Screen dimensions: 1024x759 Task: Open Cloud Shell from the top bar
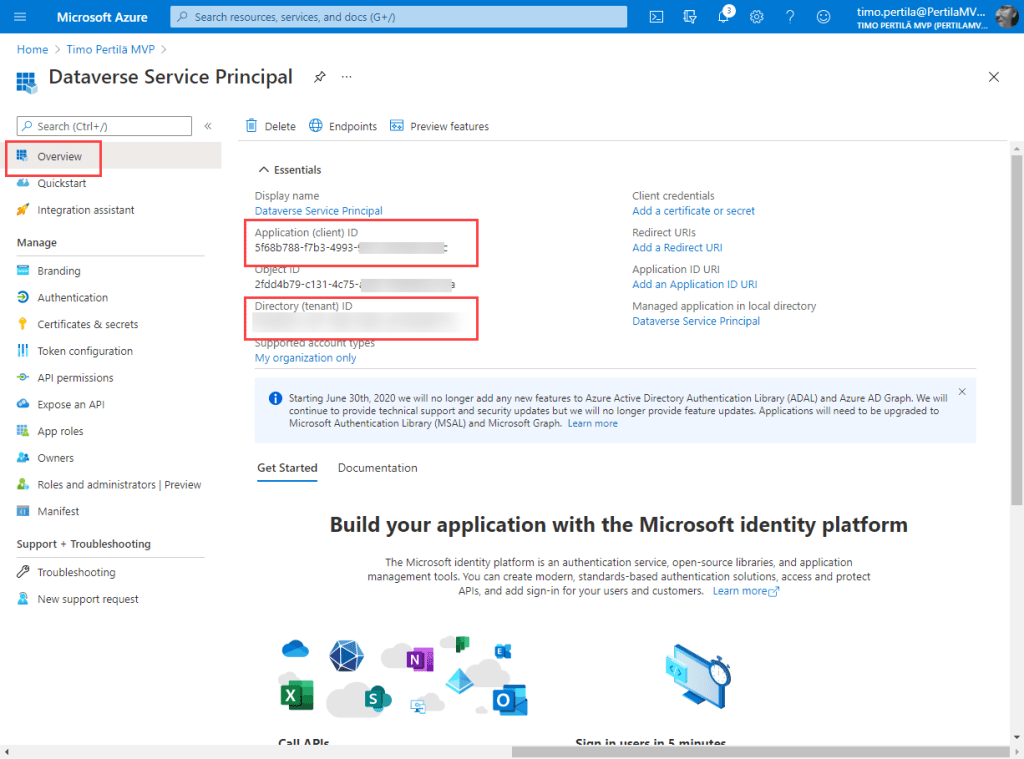pos(657,17)
